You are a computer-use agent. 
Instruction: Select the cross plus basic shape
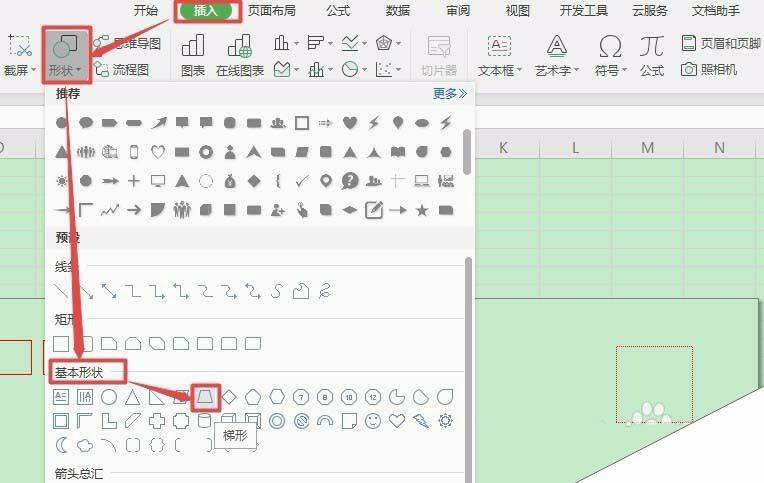157,421
